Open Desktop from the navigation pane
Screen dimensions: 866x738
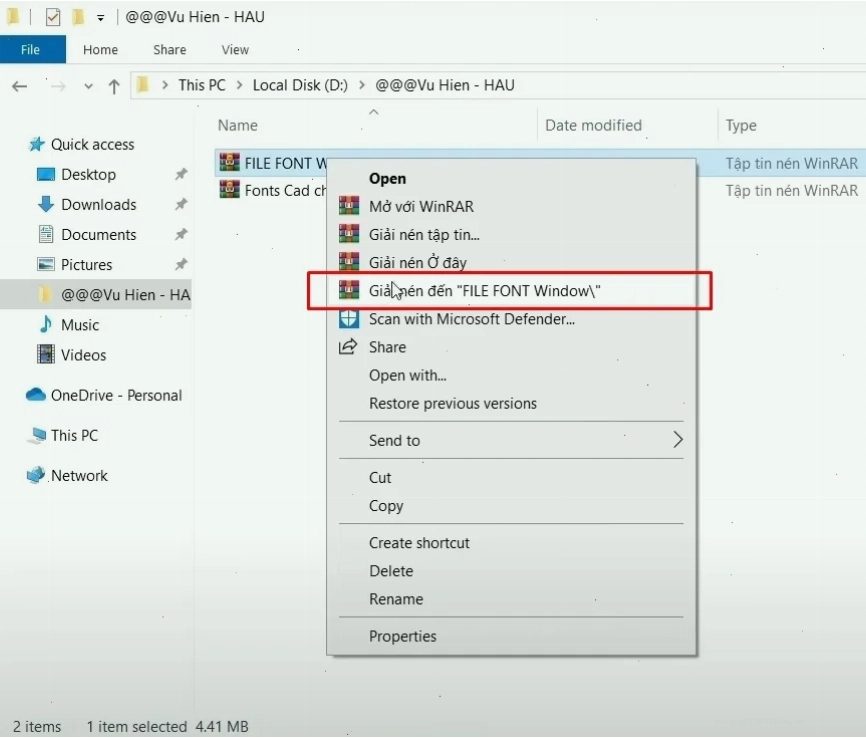[x=88, y=175]
